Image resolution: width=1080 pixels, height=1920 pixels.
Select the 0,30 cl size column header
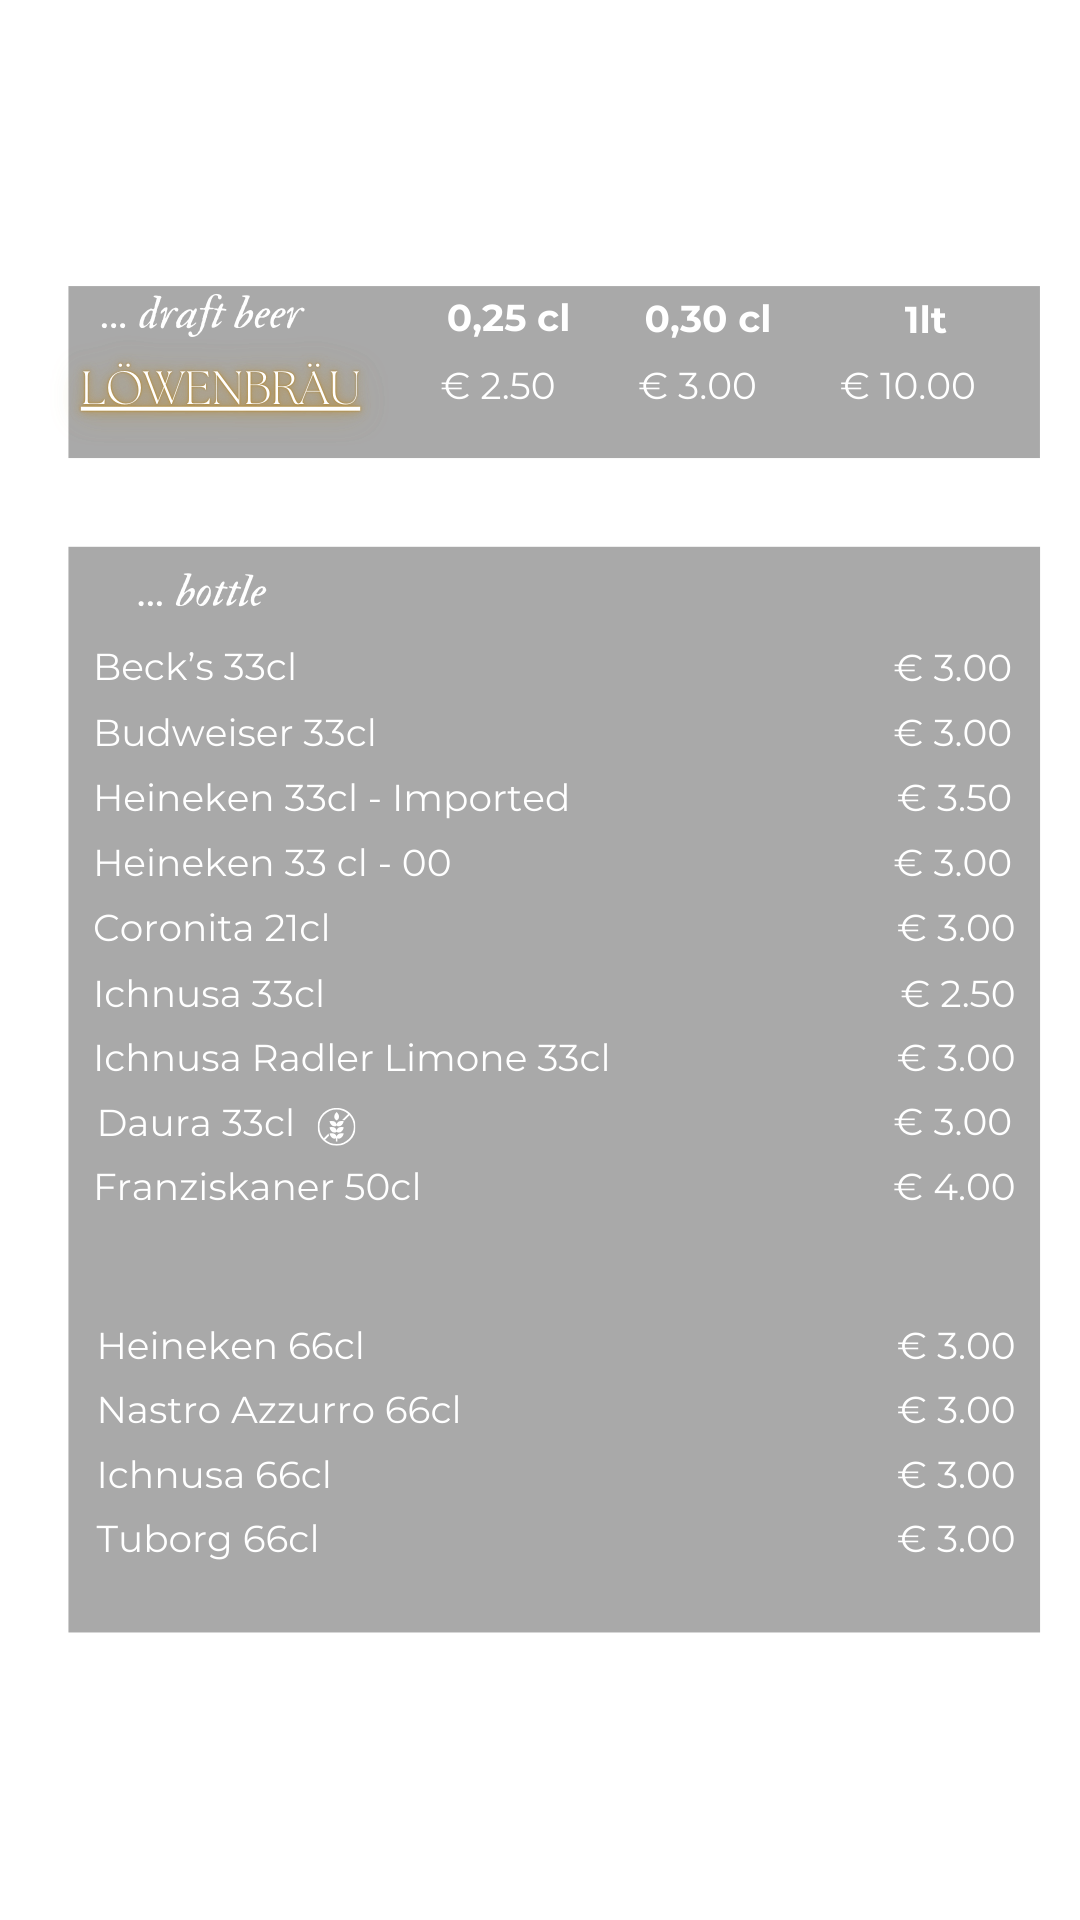pyautogui.click(x=707, y=320)
